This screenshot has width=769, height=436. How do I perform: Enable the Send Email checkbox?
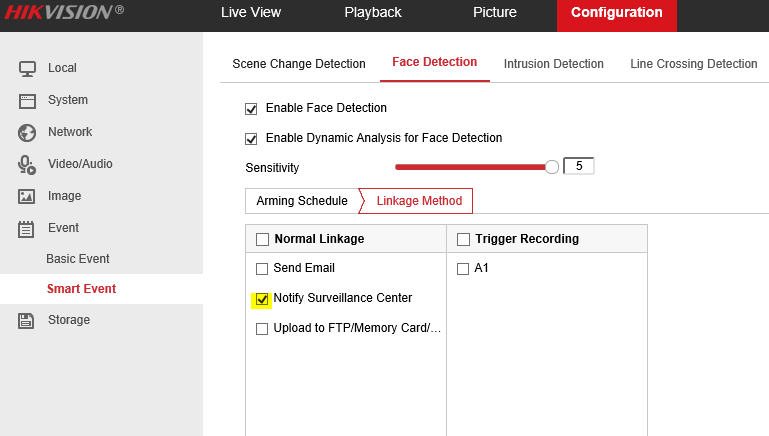262,268
